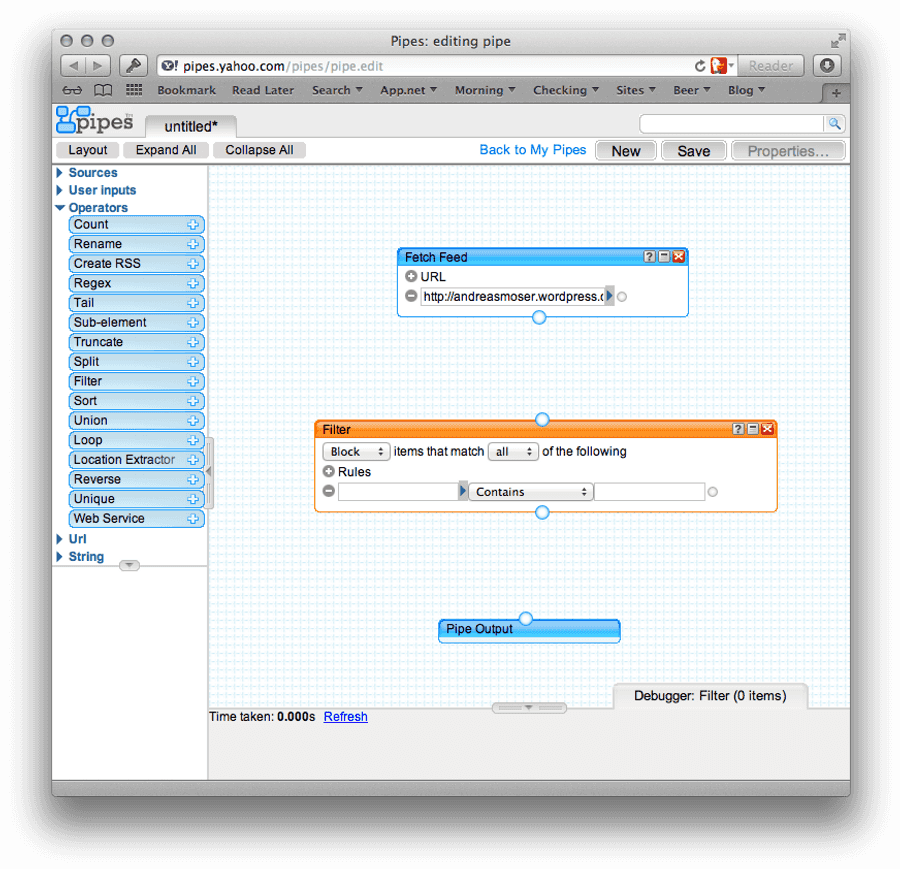
Task: Click the search magnifier icon
Action: [x=835, y=123]
